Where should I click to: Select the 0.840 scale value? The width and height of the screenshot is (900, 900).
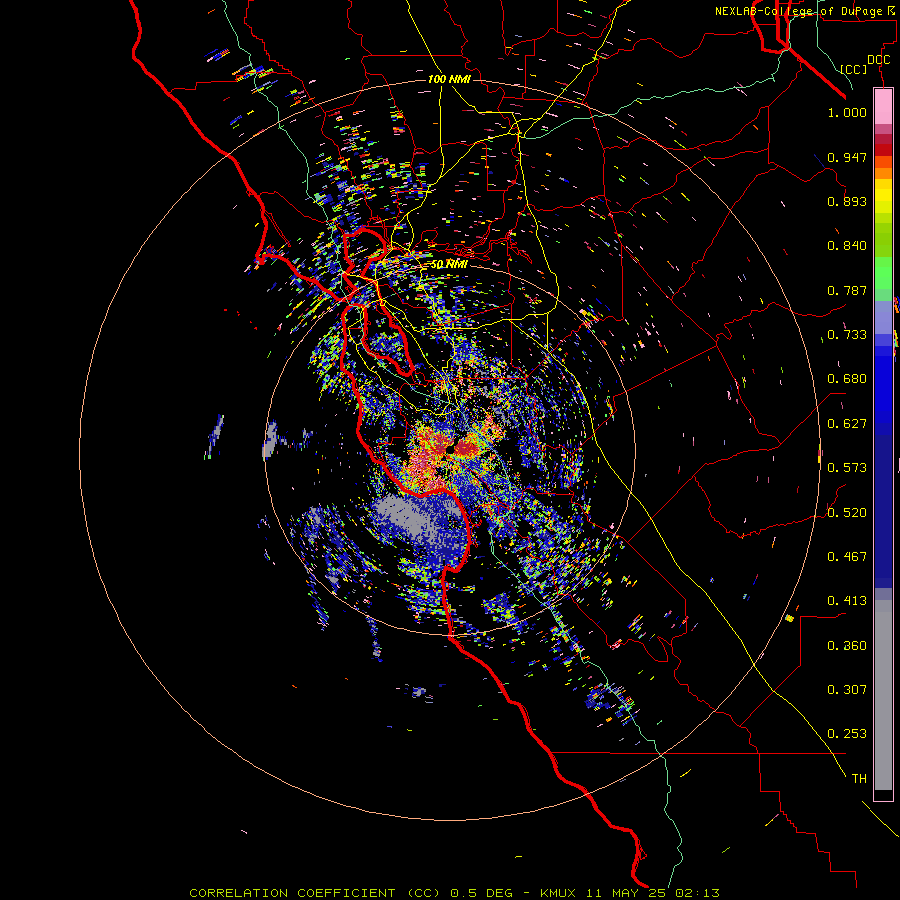tap(847, 246)
